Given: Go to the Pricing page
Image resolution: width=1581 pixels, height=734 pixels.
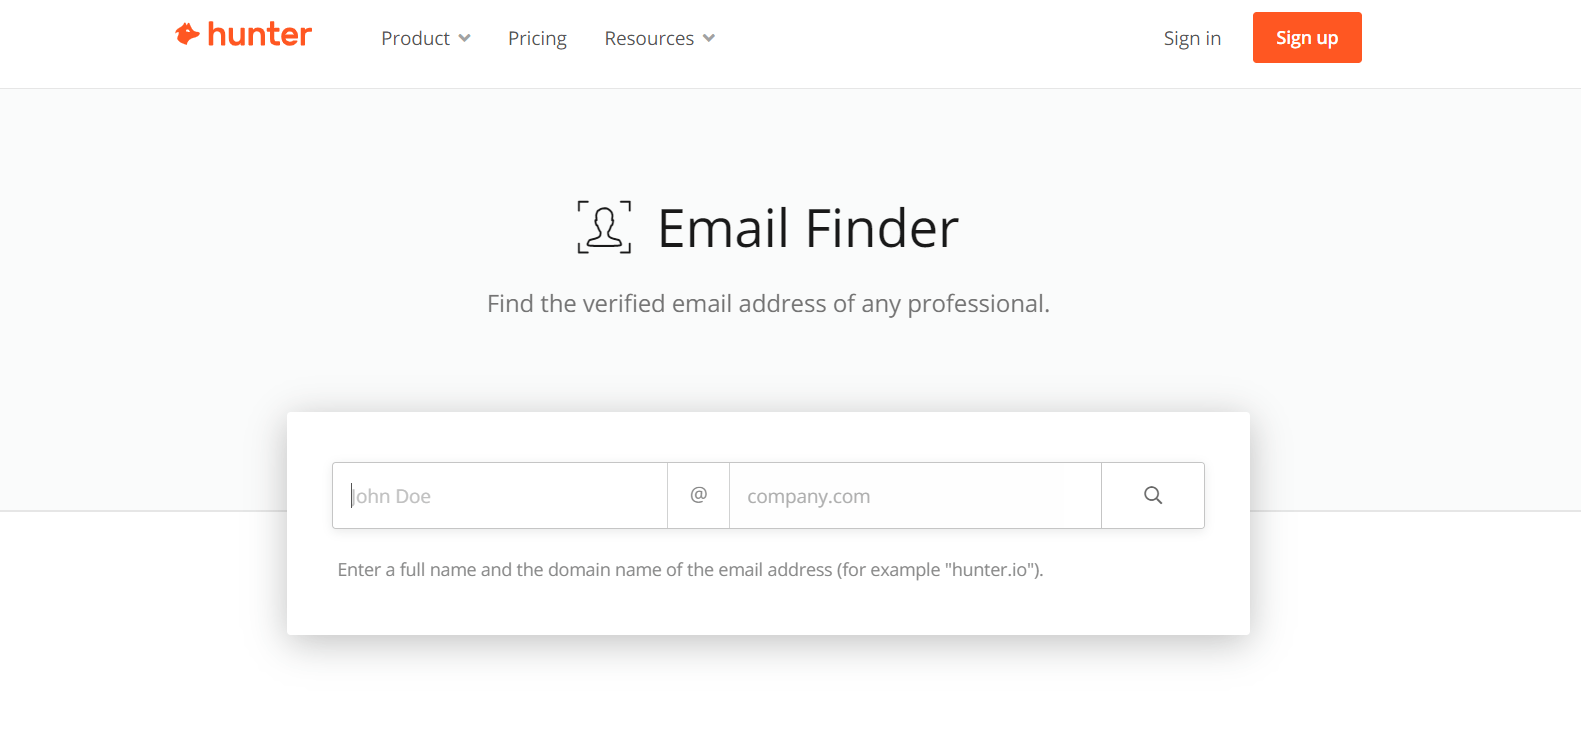Looking at the screenshot, I should click(x=537, y=38).
